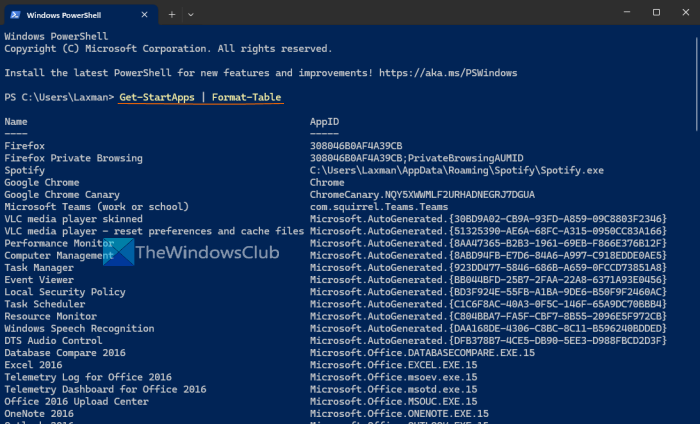This screenshot has height=424, width=700.
Task: Click the PS C:\Users\Laxman prompt
Action: pyautogui.click(x=57, y=97)
